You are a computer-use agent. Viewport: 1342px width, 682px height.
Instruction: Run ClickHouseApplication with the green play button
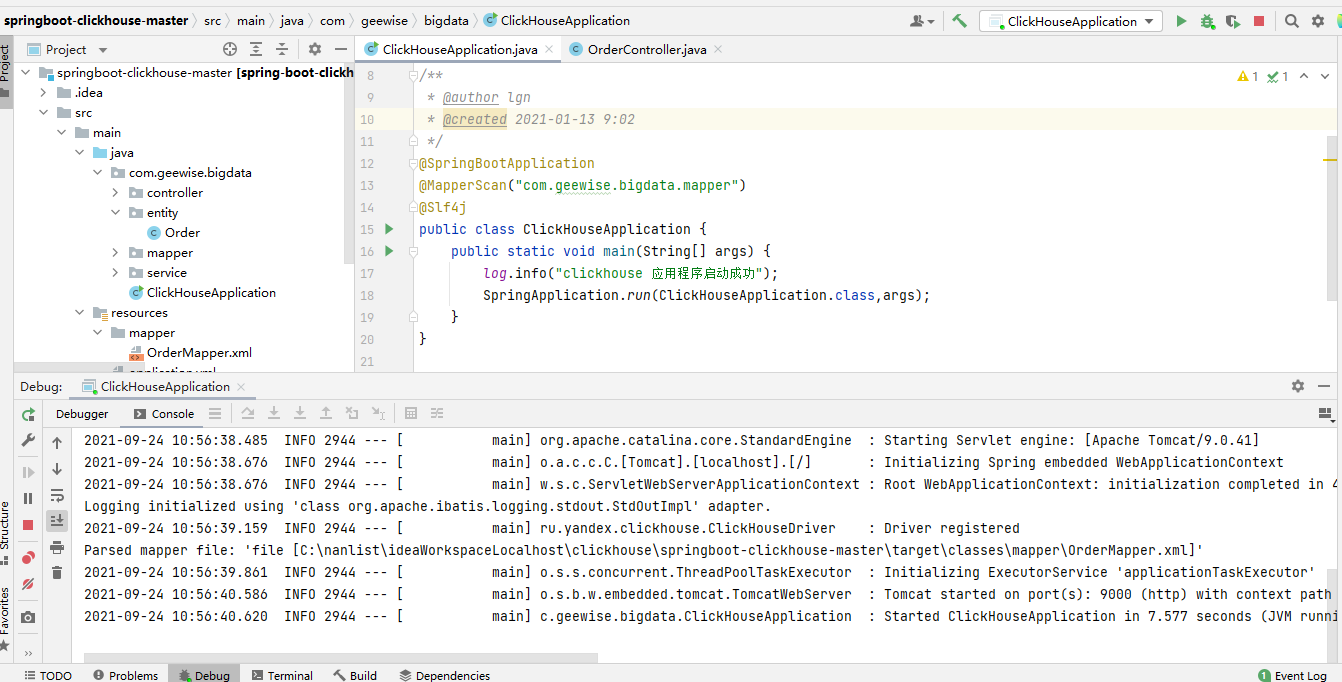point(1181,21)
